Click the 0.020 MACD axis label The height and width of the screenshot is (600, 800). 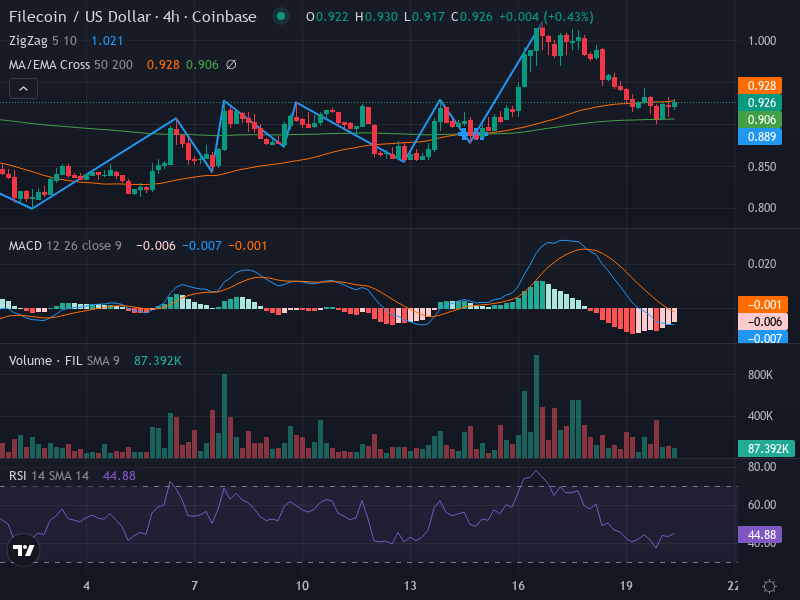pyautogui.click(x=762, y=264)
